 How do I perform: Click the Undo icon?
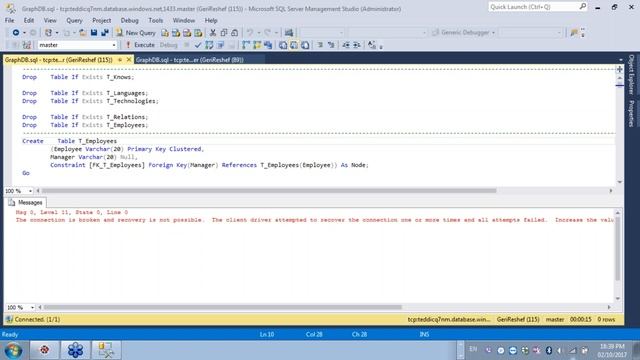coord(250,33)
